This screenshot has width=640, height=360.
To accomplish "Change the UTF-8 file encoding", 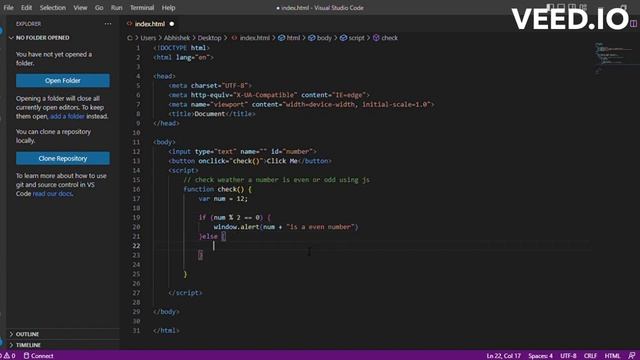I will click(x=568, y=356).
